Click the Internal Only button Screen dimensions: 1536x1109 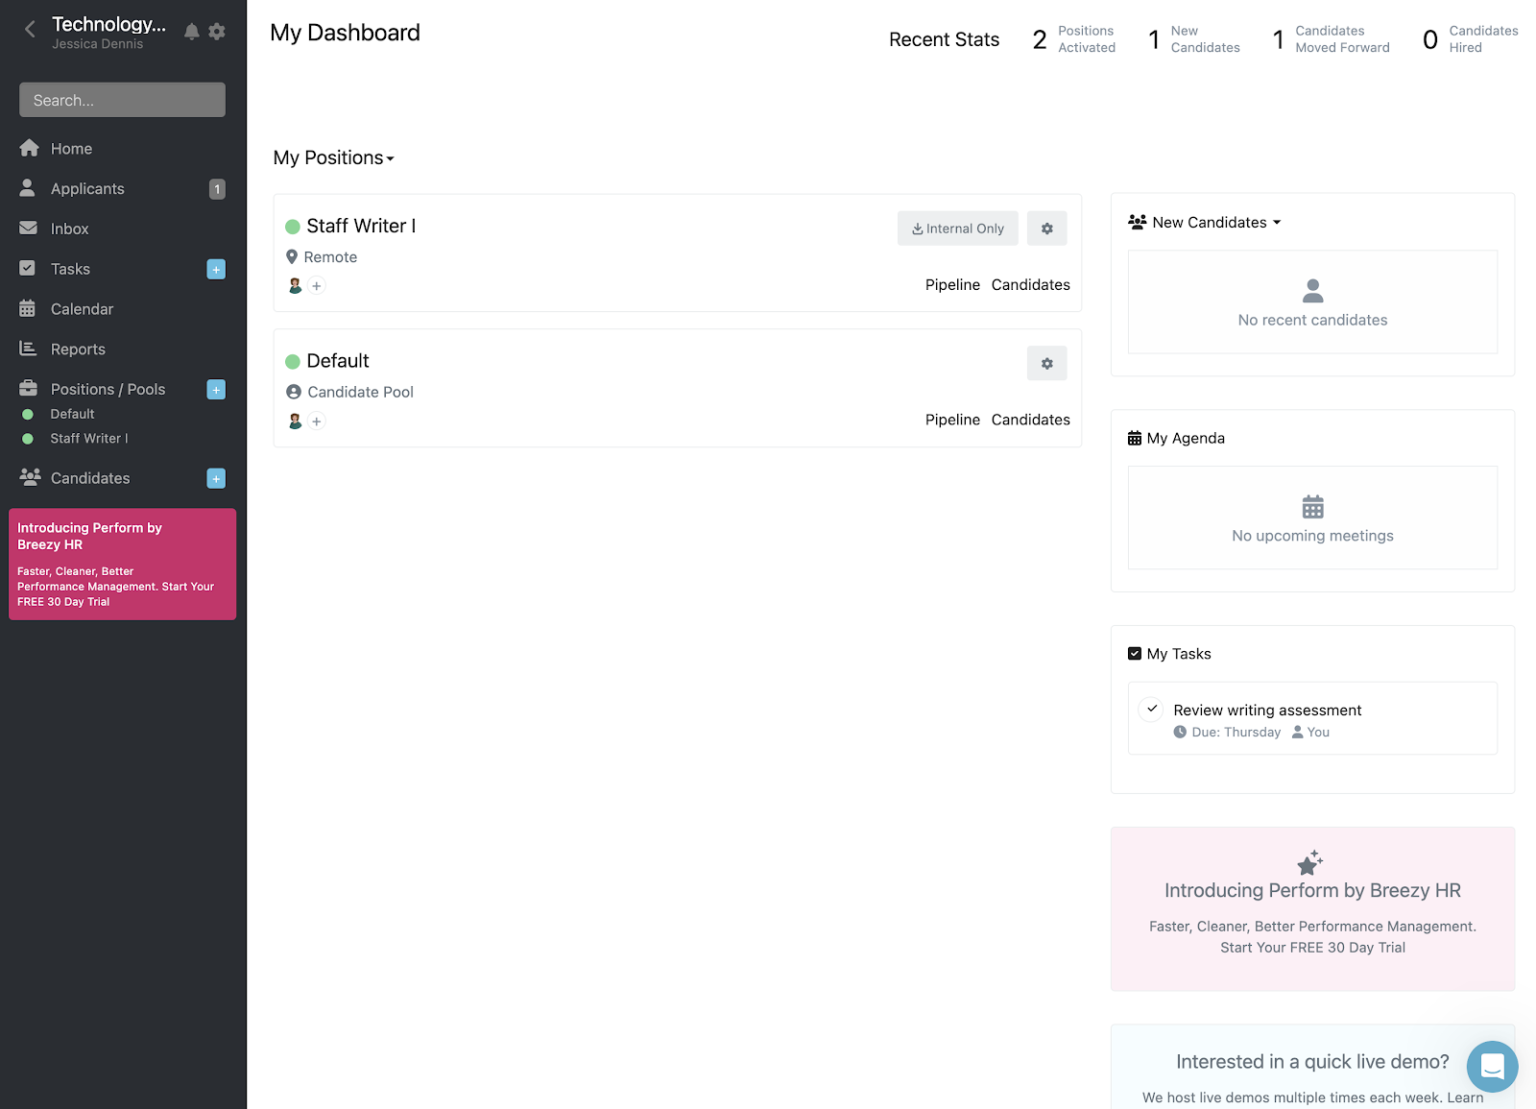tap(957, 228)
